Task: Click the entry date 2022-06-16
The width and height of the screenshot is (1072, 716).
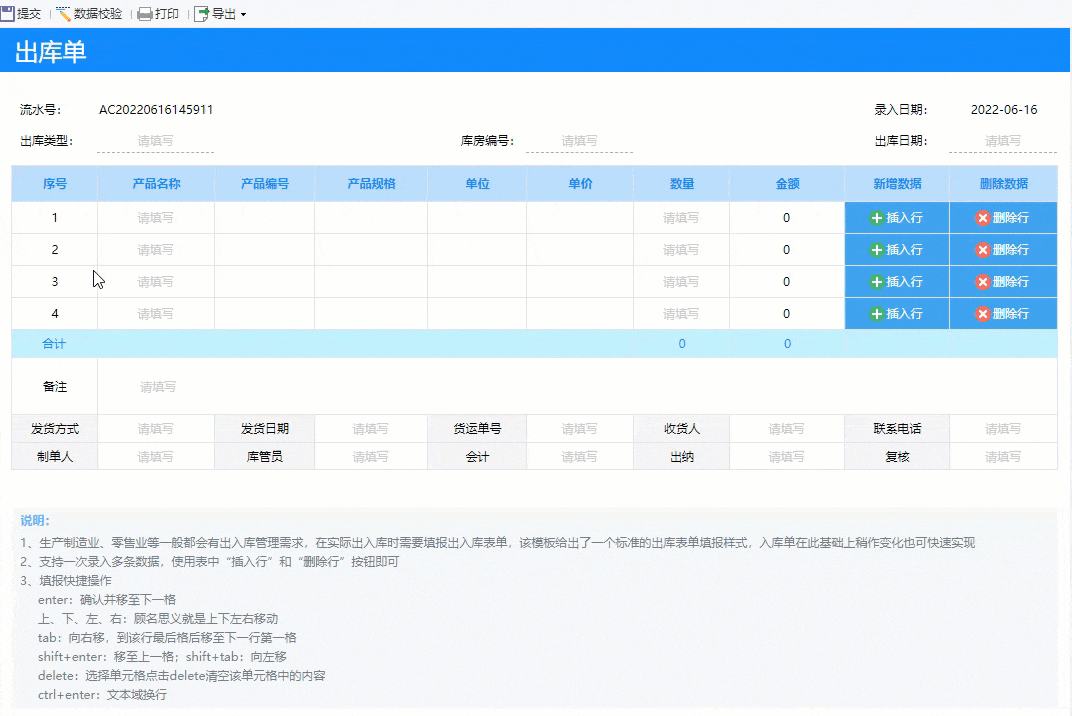Action: pos(1004,109)
